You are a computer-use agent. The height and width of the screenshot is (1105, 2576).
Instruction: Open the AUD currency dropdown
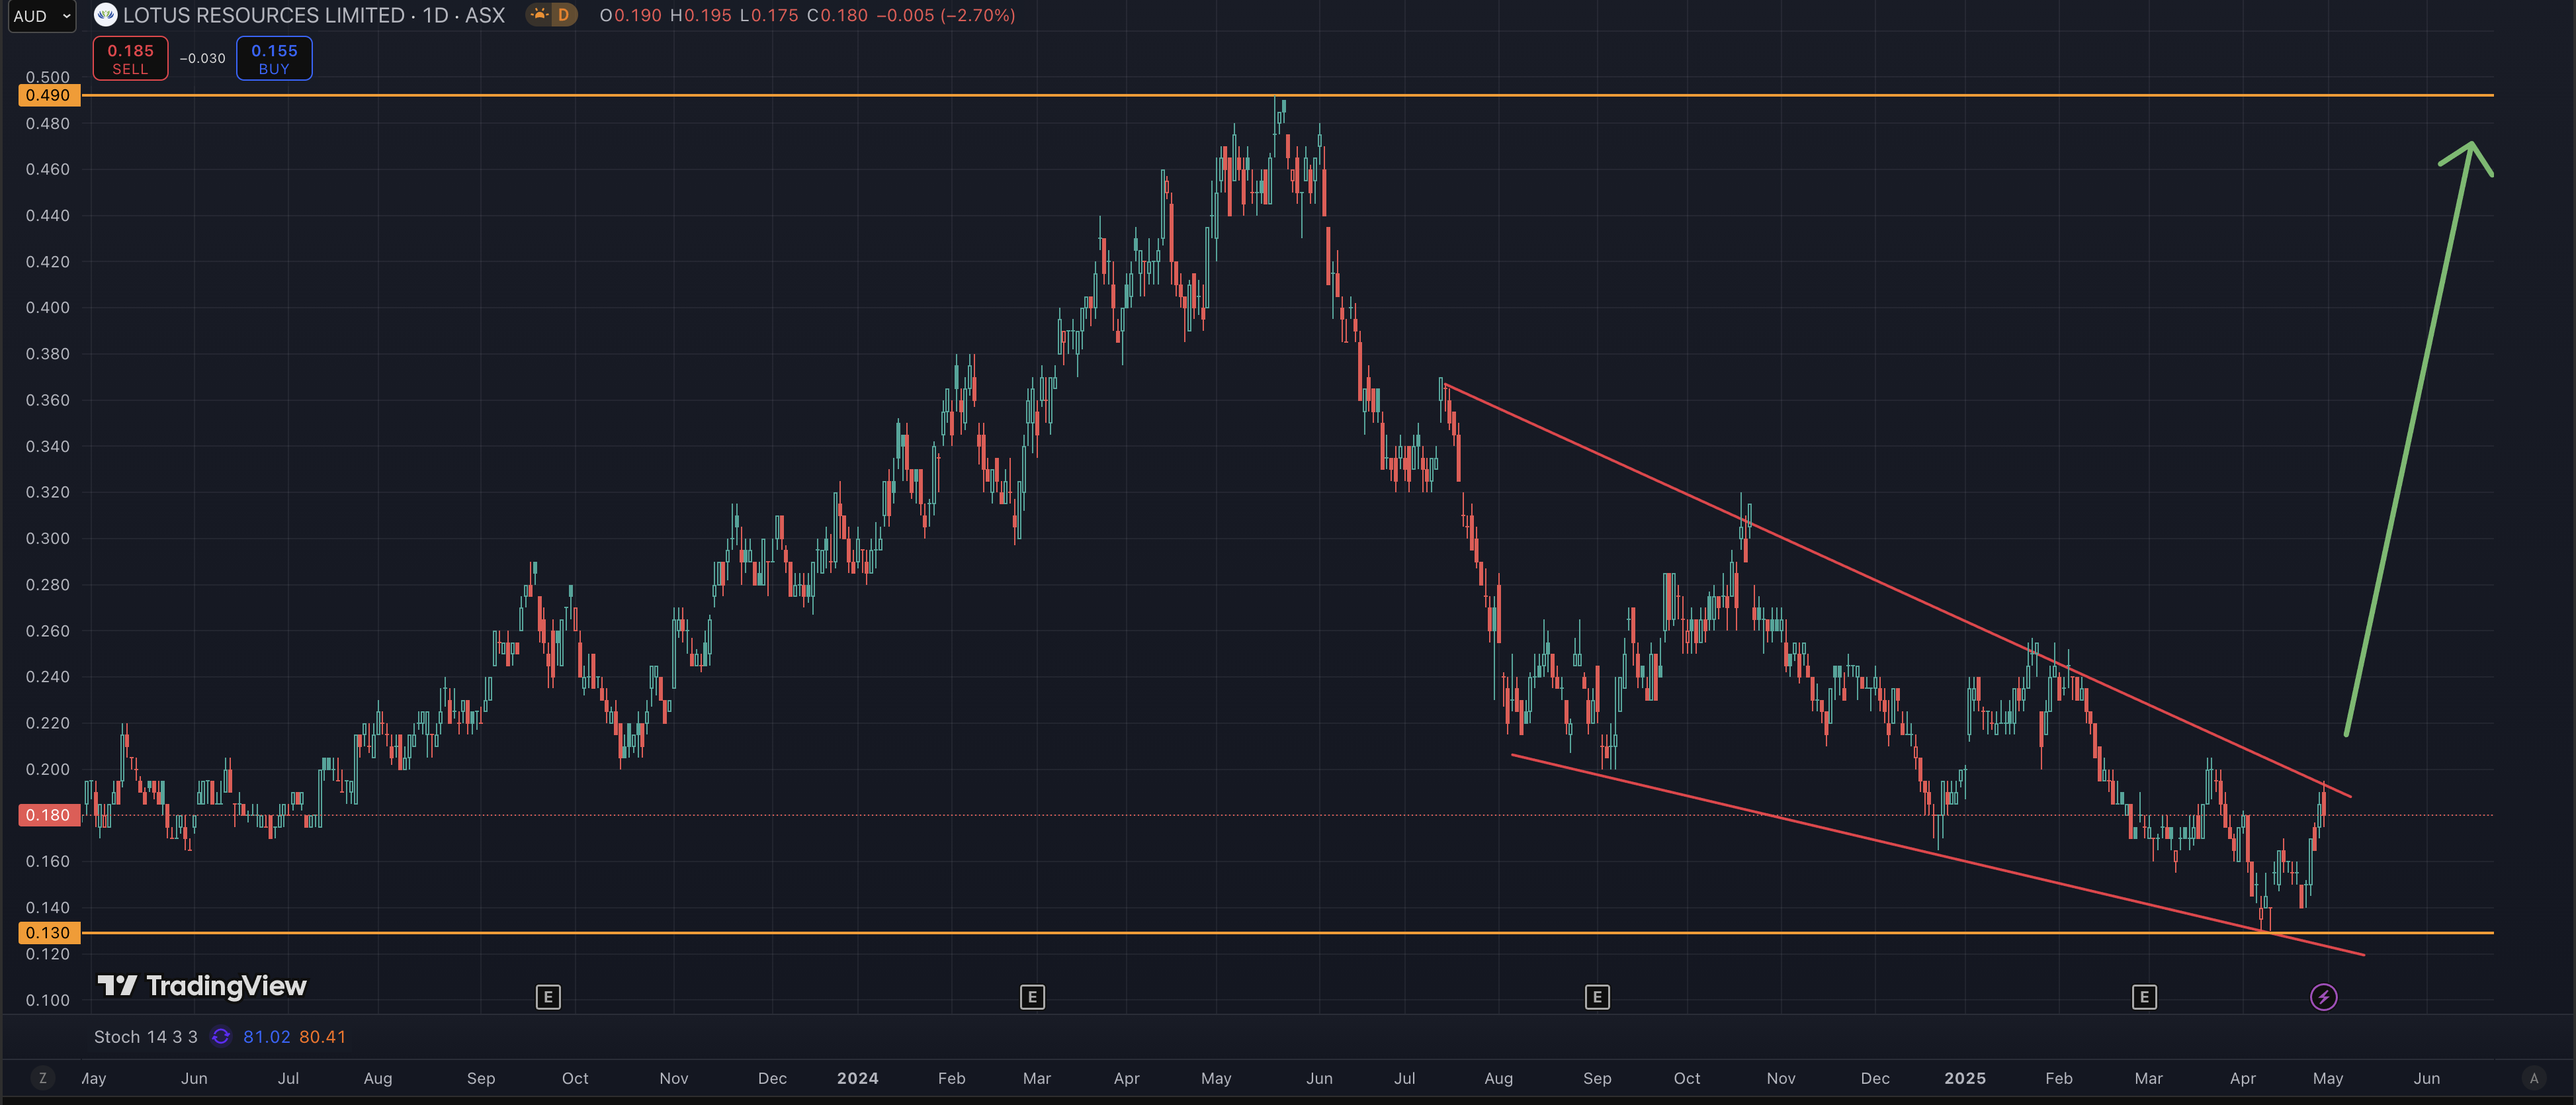(x=41, y=16)
